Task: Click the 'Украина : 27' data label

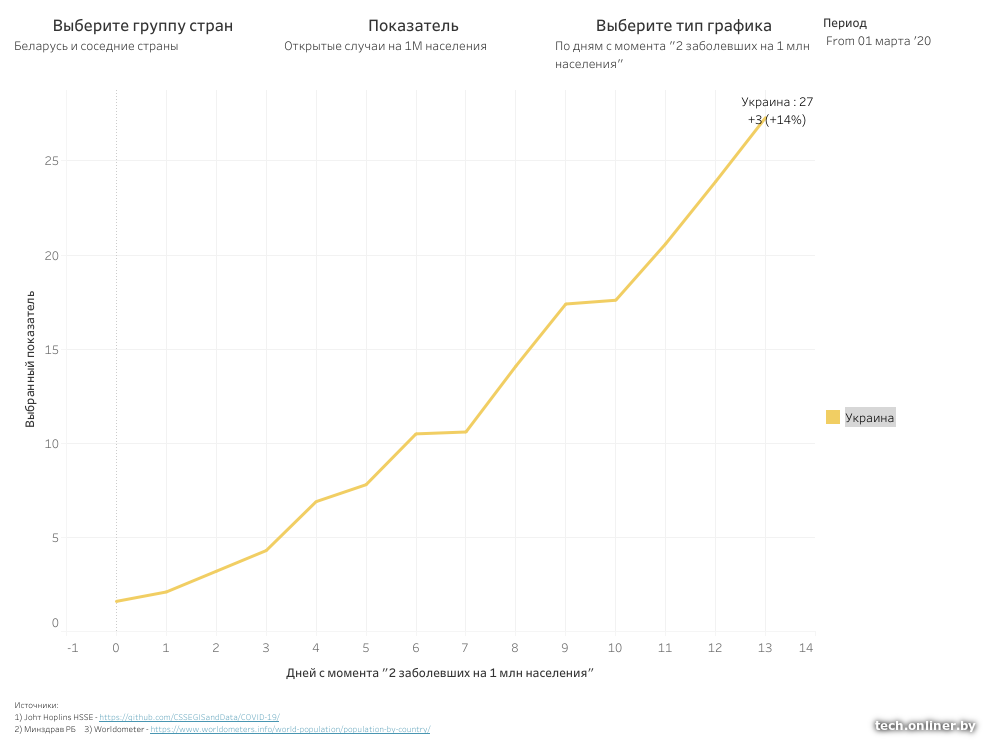Action: tap(777, 102)
